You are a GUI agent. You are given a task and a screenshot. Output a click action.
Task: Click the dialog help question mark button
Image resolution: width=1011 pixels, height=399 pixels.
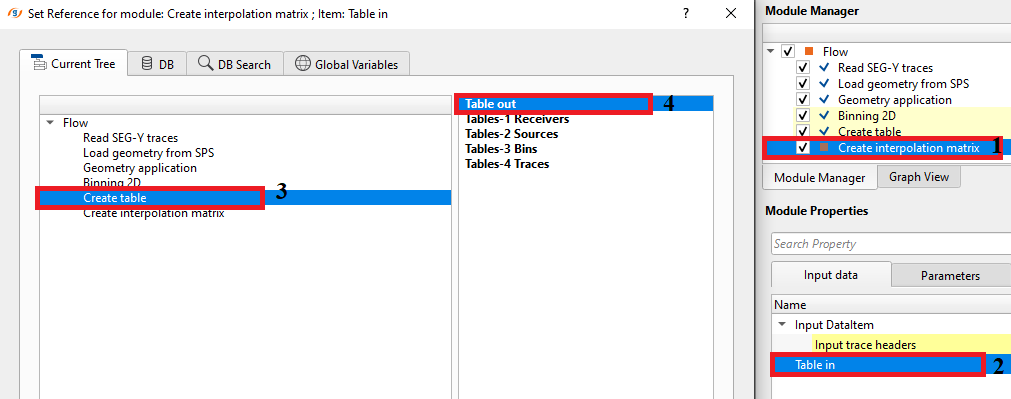click(x=687, y=14)
